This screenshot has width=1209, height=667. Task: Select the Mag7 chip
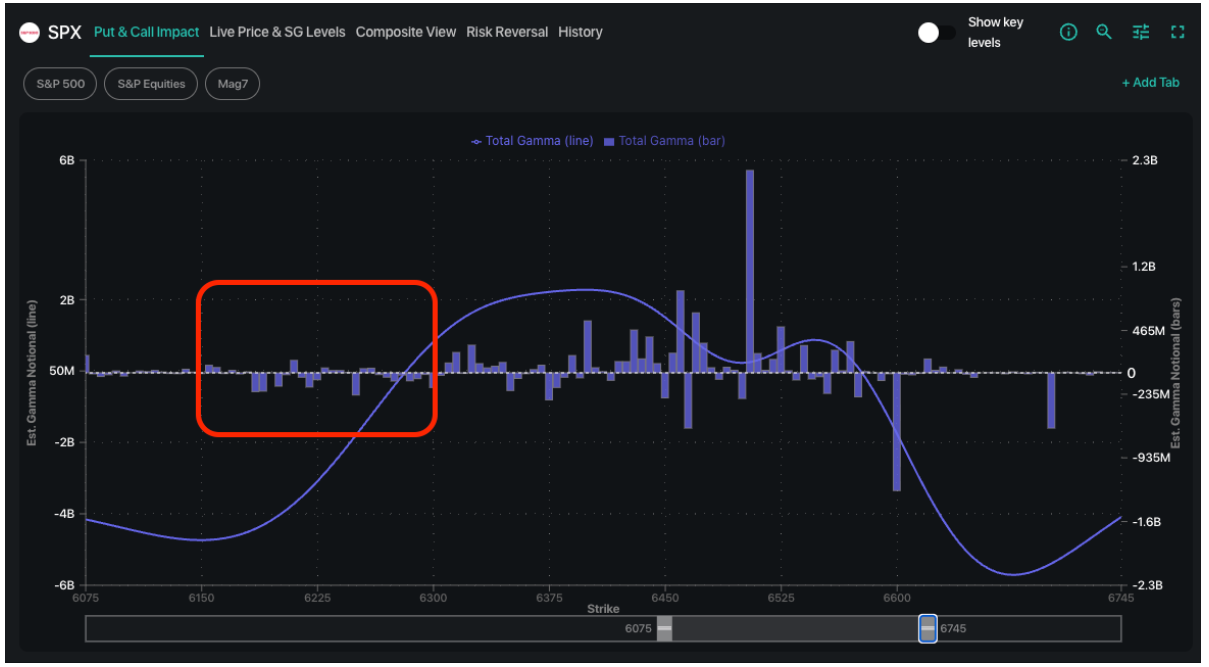point(232,84)
